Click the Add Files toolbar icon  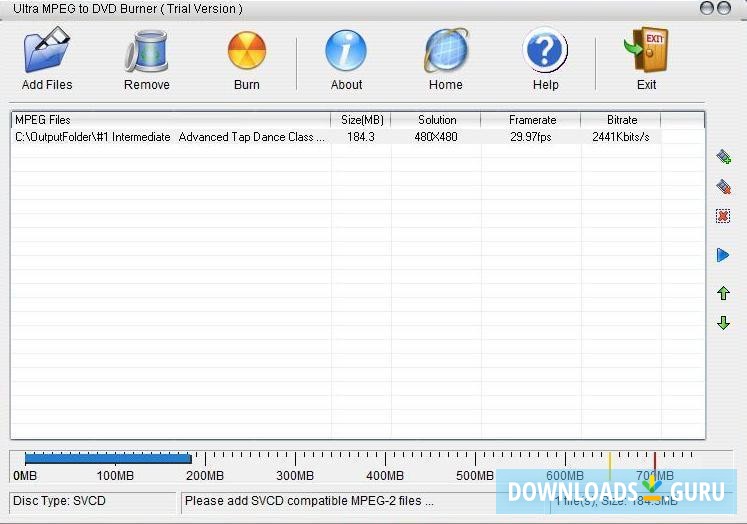pos(47,51)
